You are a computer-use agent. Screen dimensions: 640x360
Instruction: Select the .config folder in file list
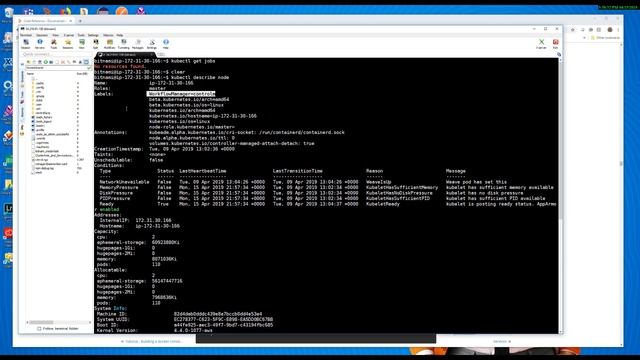tap(40, 87)
